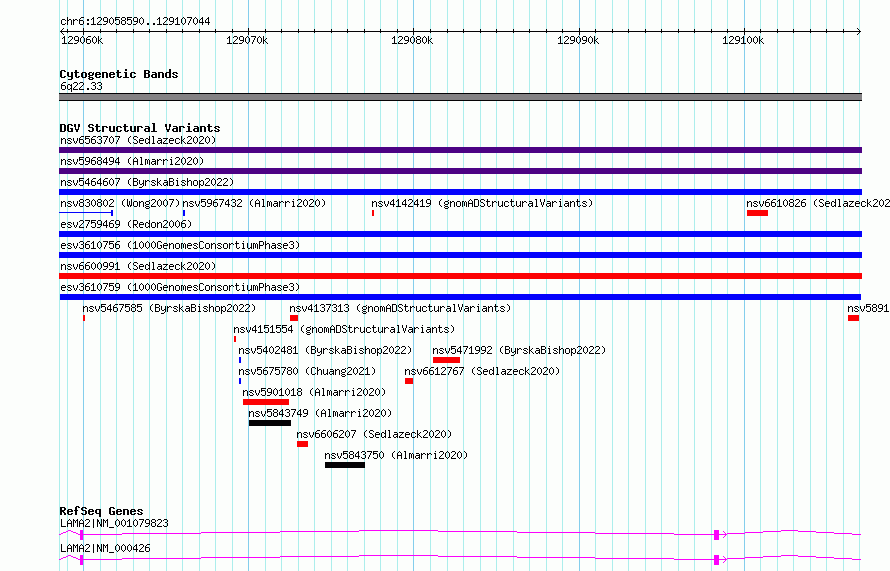Click the nsv5402481 (ByrskaBishop2022) label
Viewport: 890px width, 571px height.
pyautogui.click(x=325, y=350)
